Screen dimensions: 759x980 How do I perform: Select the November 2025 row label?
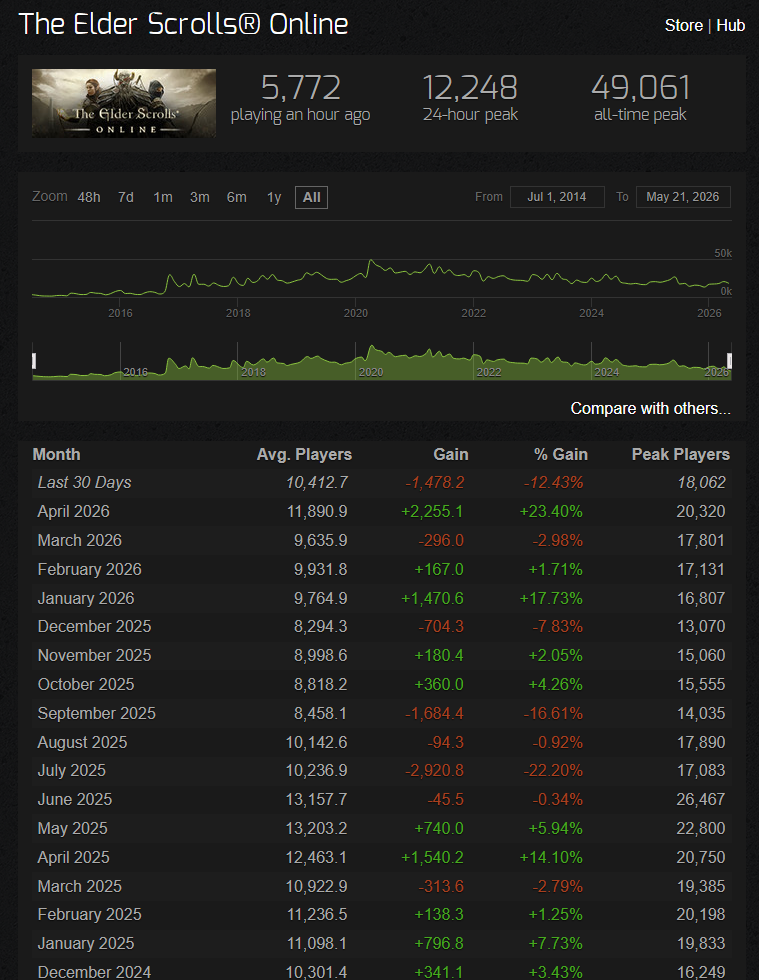[x=94, y=655]
